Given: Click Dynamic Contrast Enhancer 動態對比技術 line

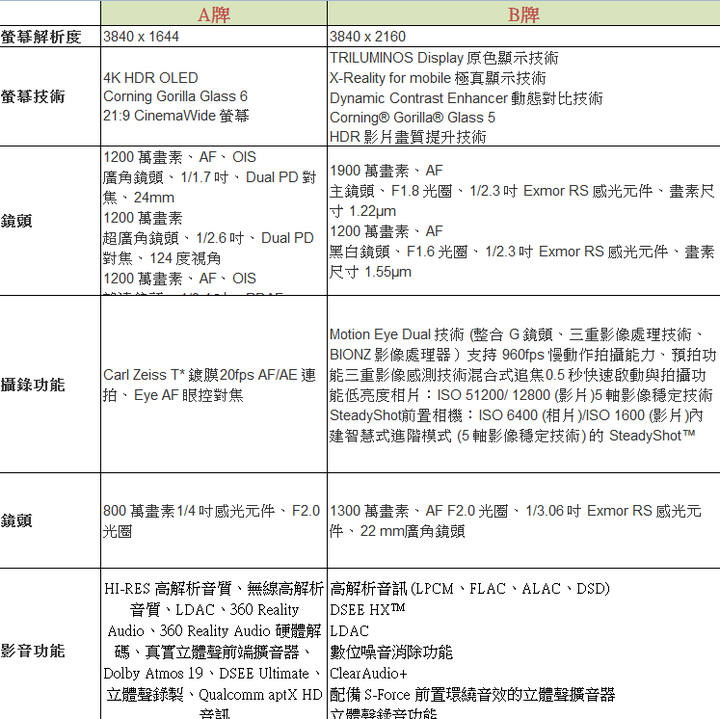Looking at the screenshot, I should pyautogui.click(x=466, y=98).
